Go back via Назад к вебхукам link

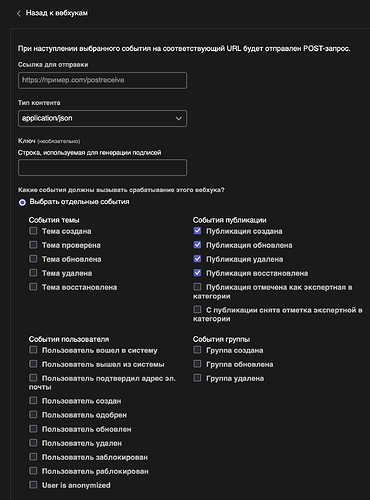click(x=57, y=13)
